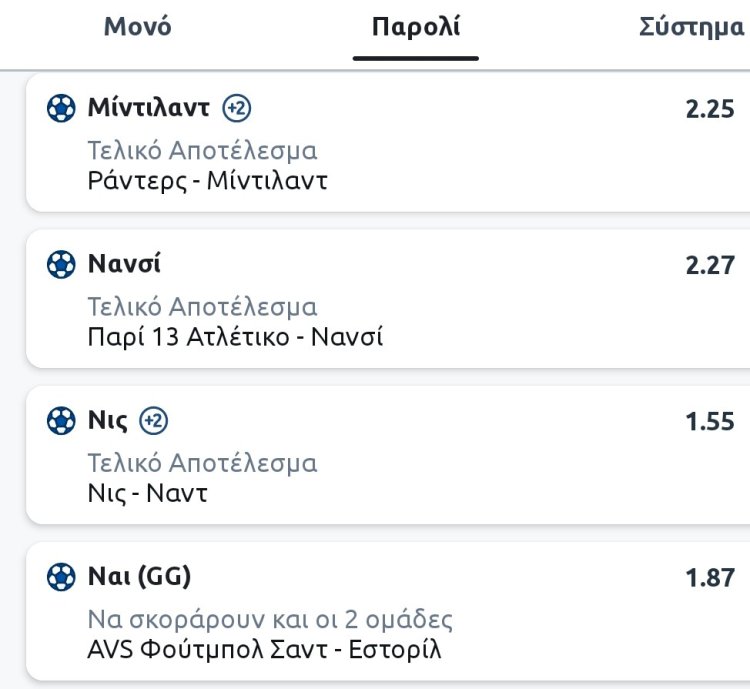Select the 1.55 odds for Νις

click(x=709, y=422)
